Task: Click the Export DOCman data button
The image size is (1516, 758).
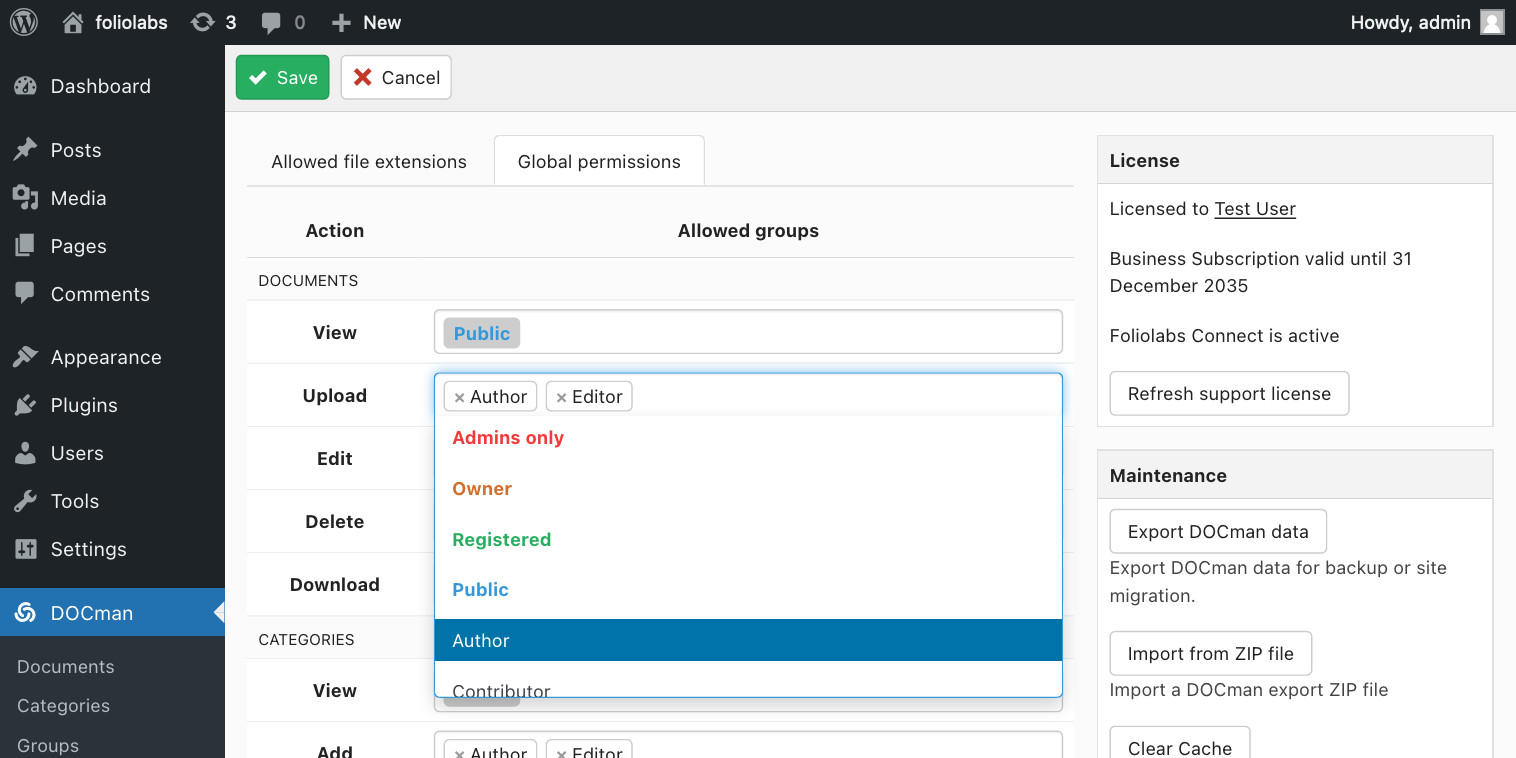Action: tap(1218, 531)
